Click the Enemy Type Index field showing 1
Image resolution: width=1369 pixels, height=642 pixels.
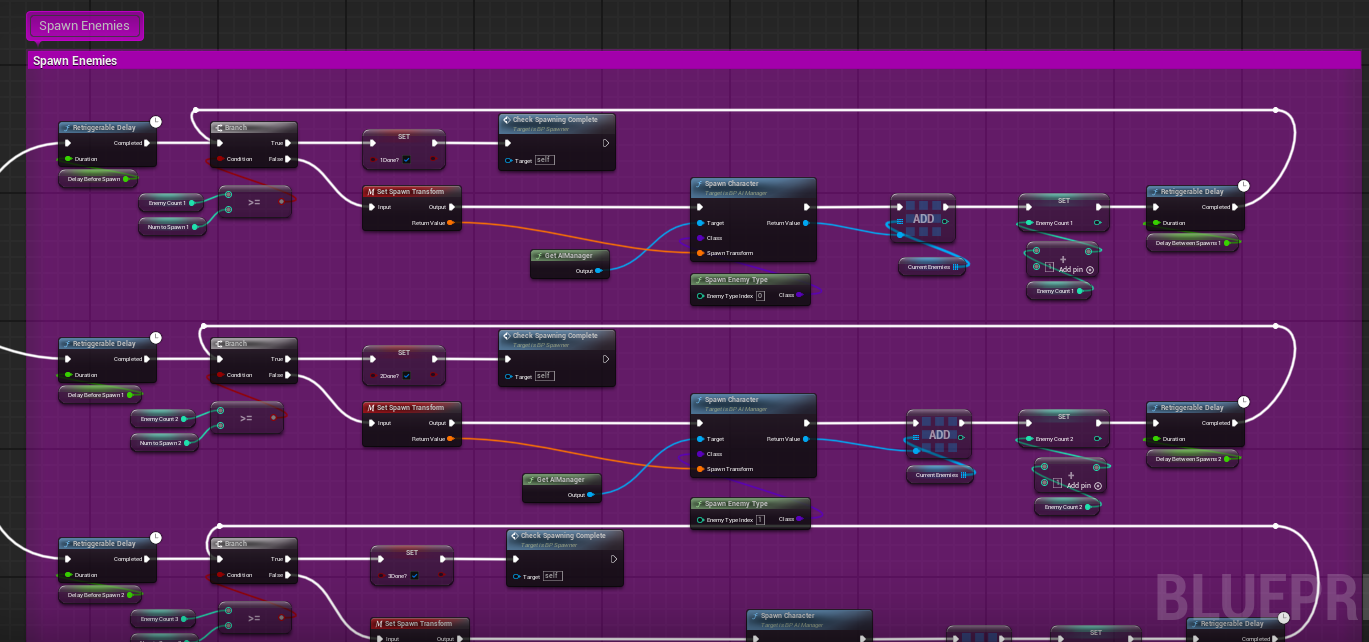click(x=760, y=520)
